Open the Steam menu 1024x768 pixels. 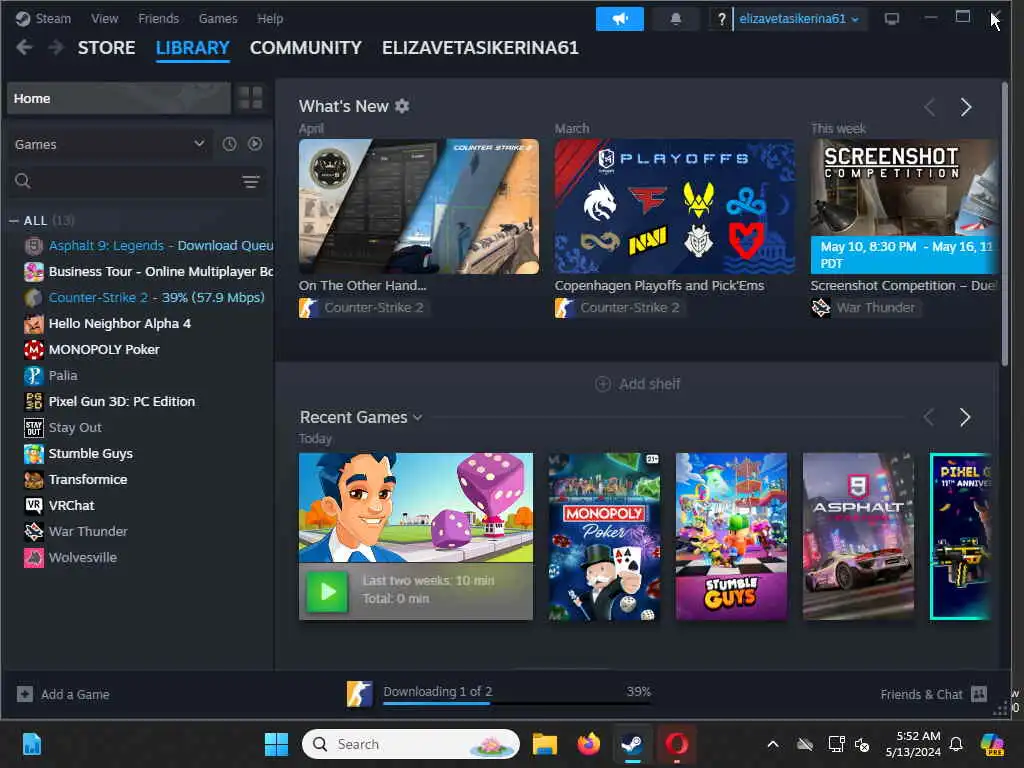44,18
